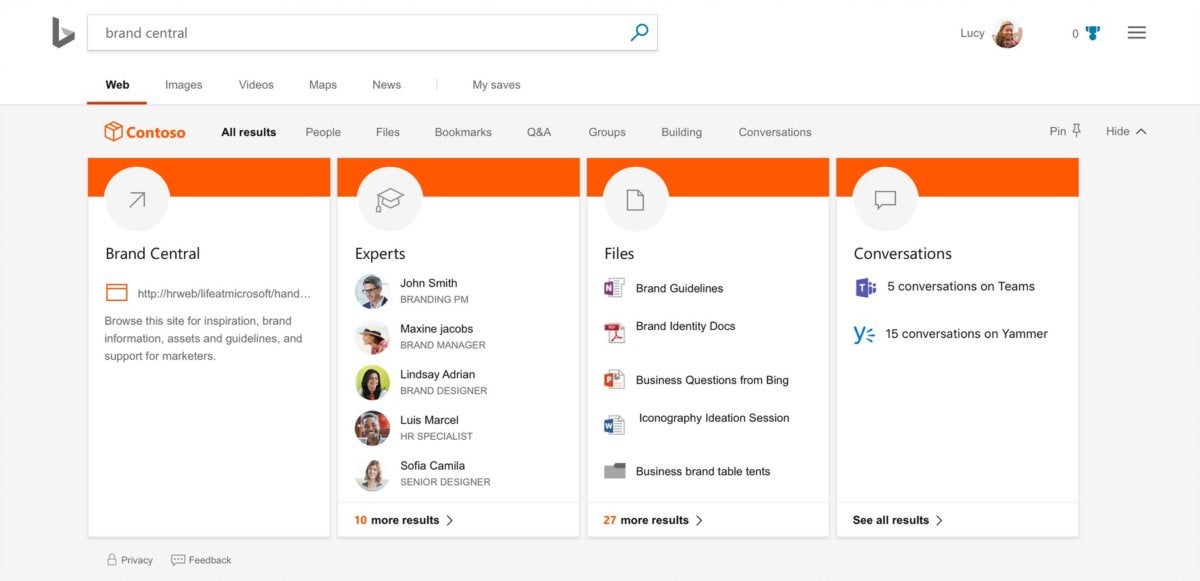The width and height of the screenshot is (1200, 581).
Task: Open the hamburger menu
Action: [x=1136, y=33]
